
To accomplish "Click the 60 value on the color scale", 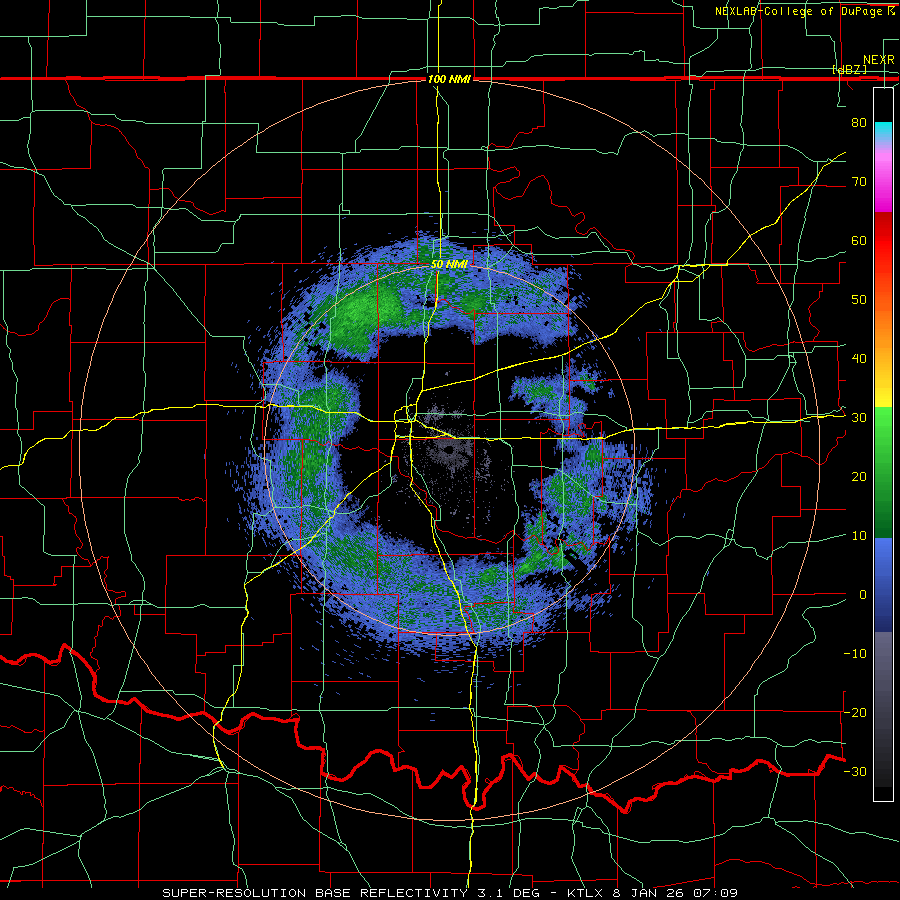I will [859, 240].
